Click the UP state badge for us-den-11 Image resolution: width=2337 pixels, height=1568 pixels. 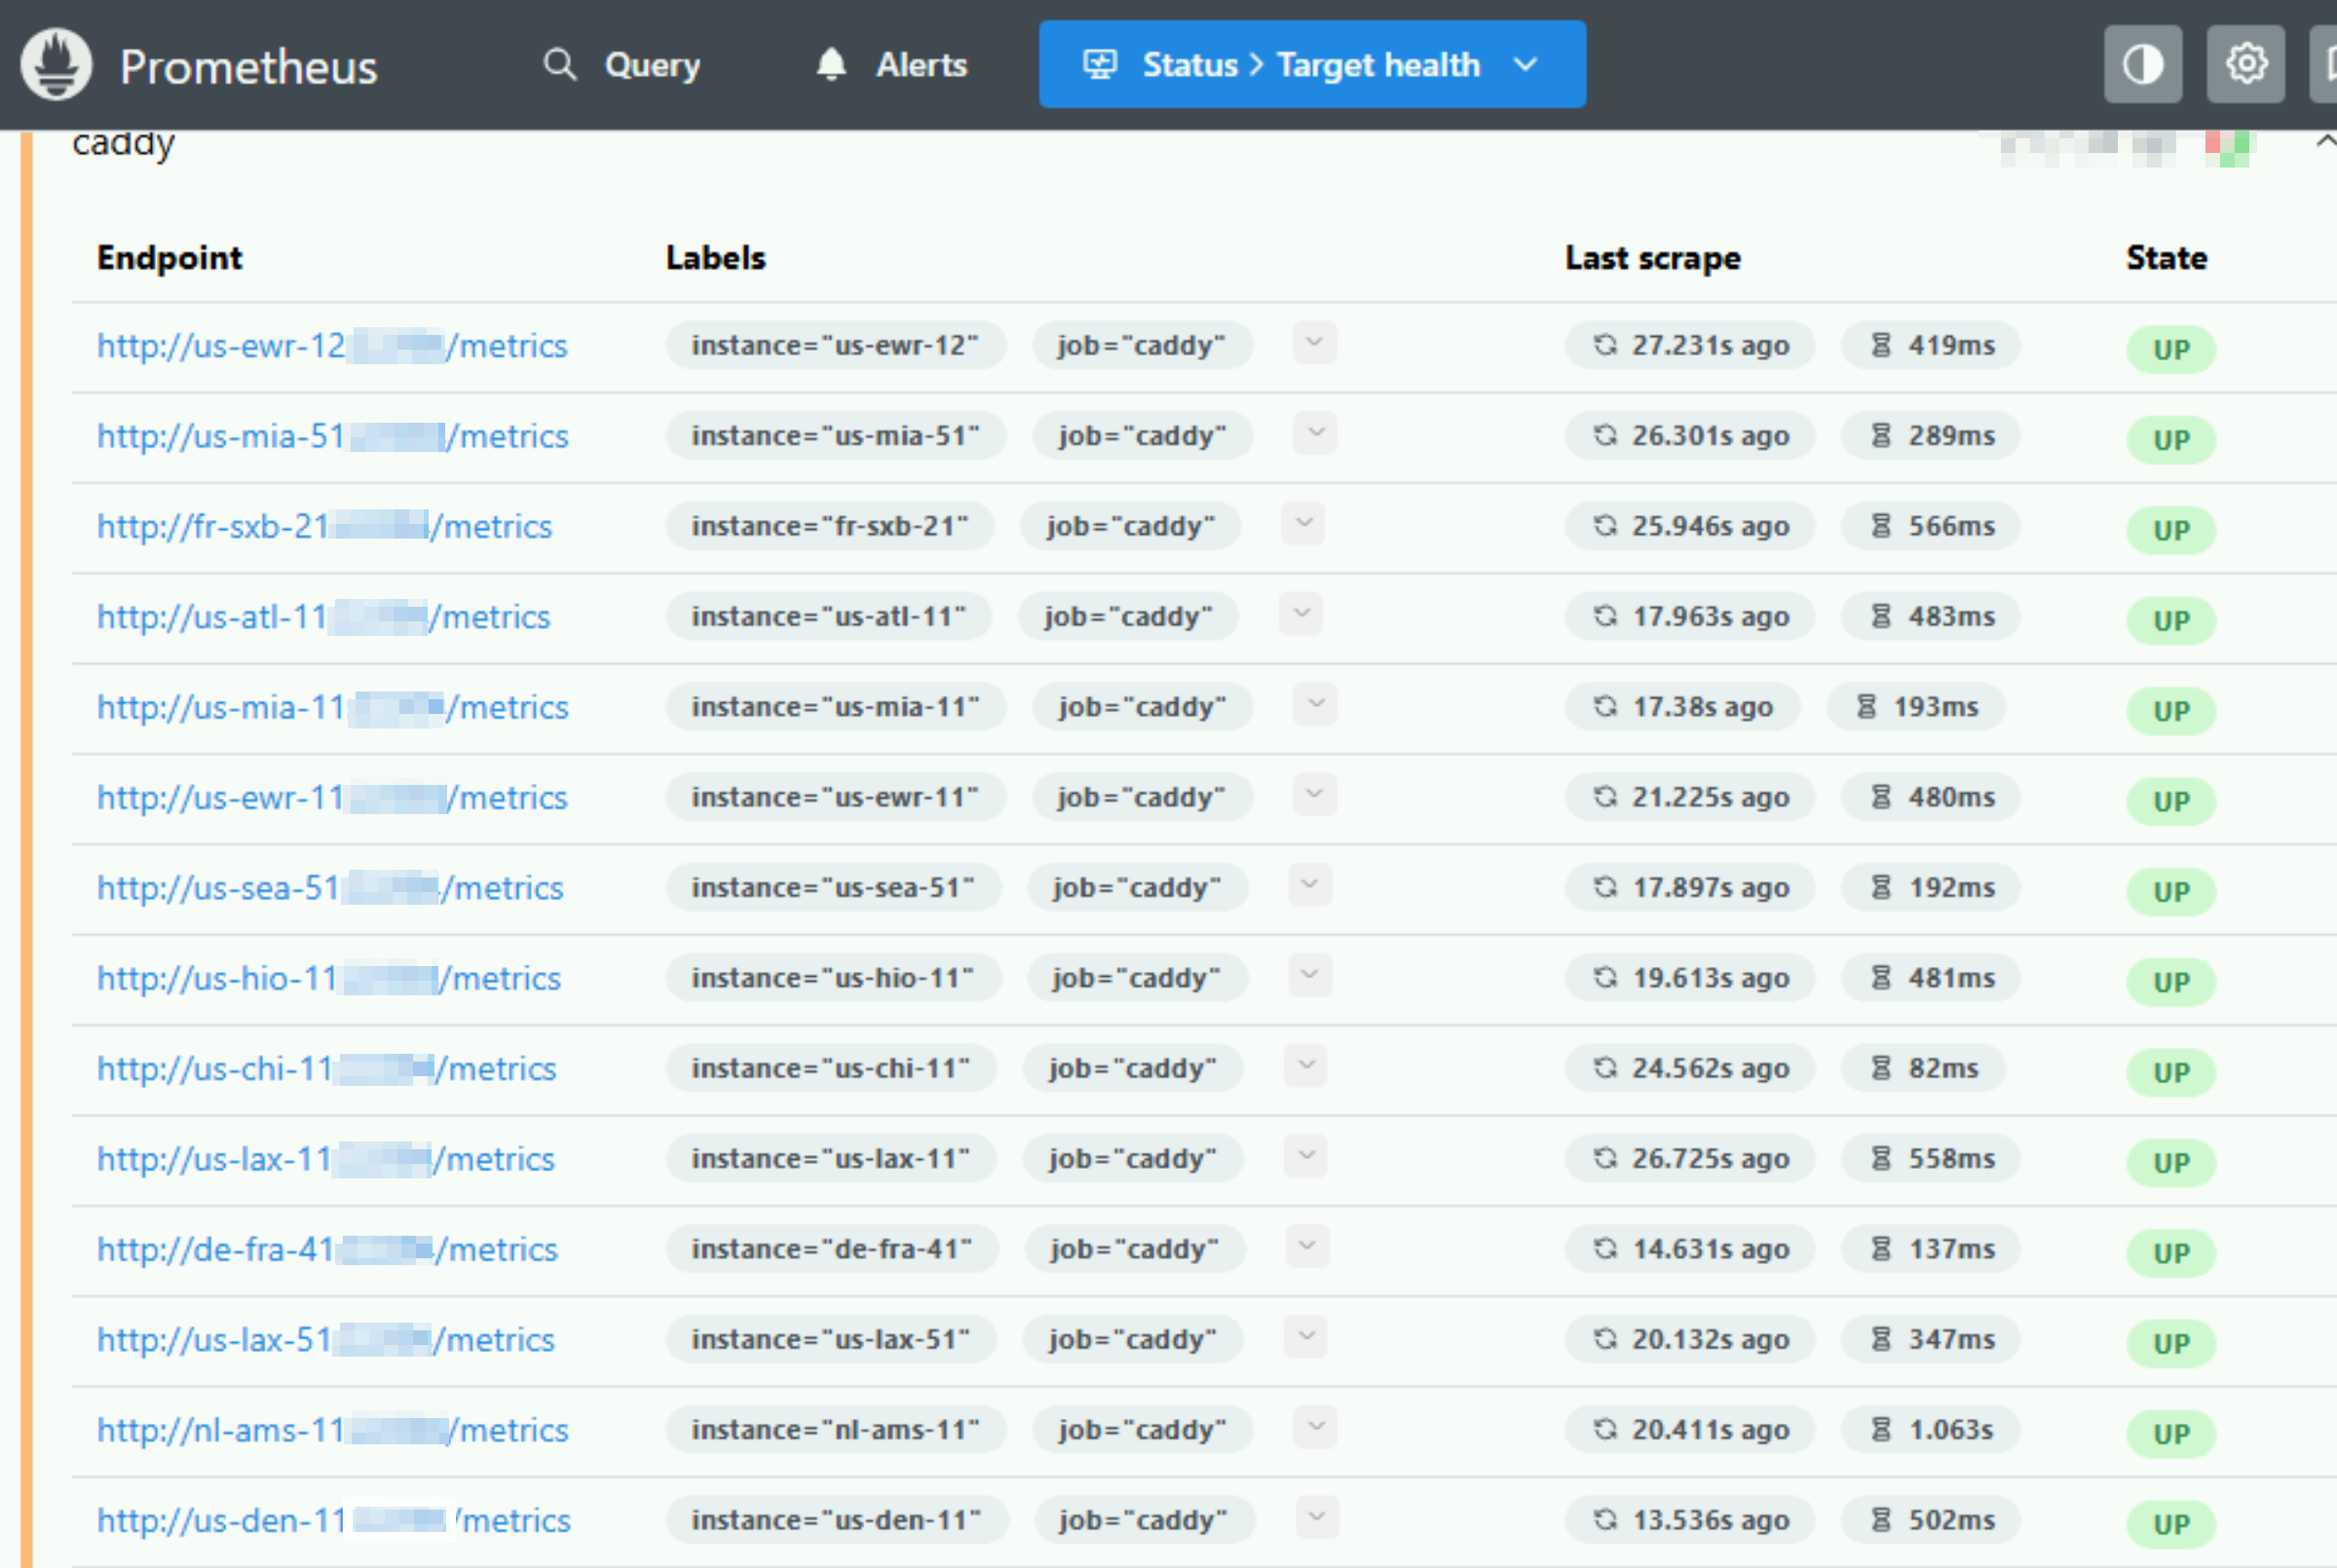[x=2171, y=1524]
